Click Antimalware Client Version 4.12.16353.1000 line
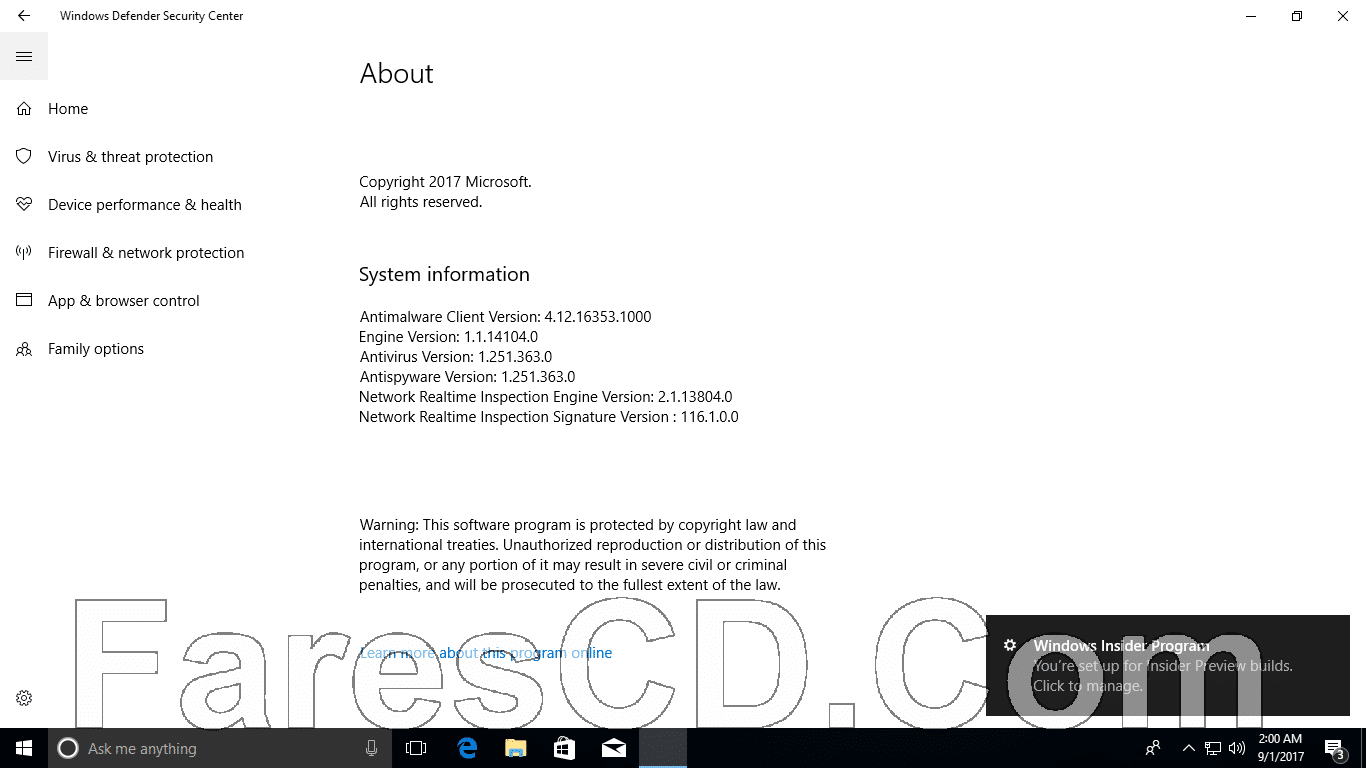The width and height of the screenshot is (1366, 768). [x=505, y=317]
